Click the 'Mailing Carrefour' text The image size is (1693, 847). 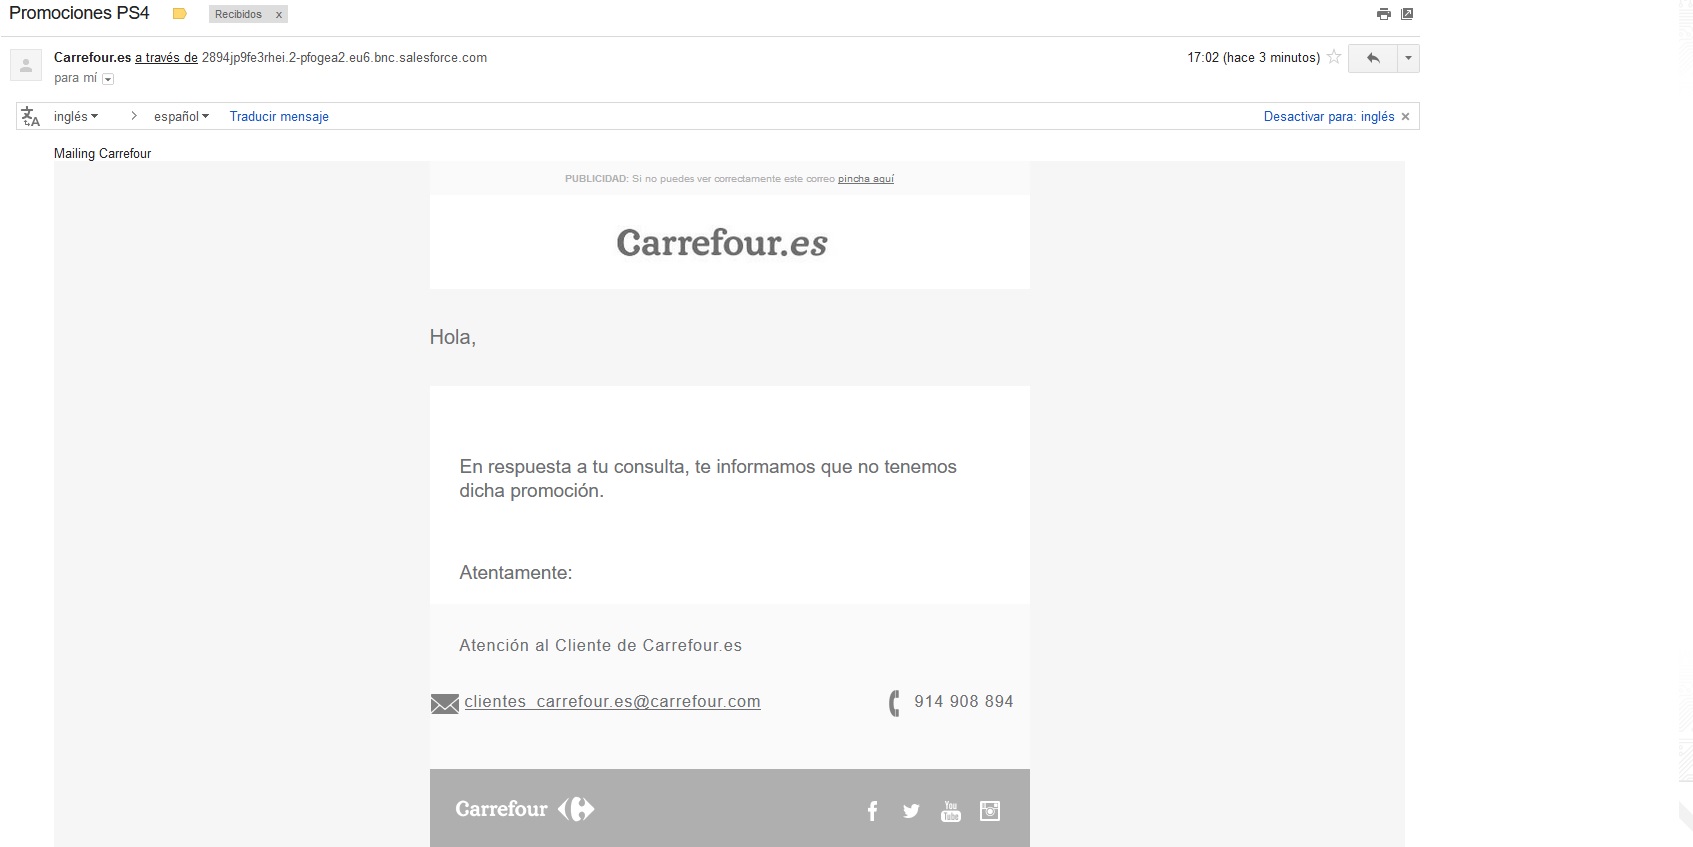[x=102, y=153]
